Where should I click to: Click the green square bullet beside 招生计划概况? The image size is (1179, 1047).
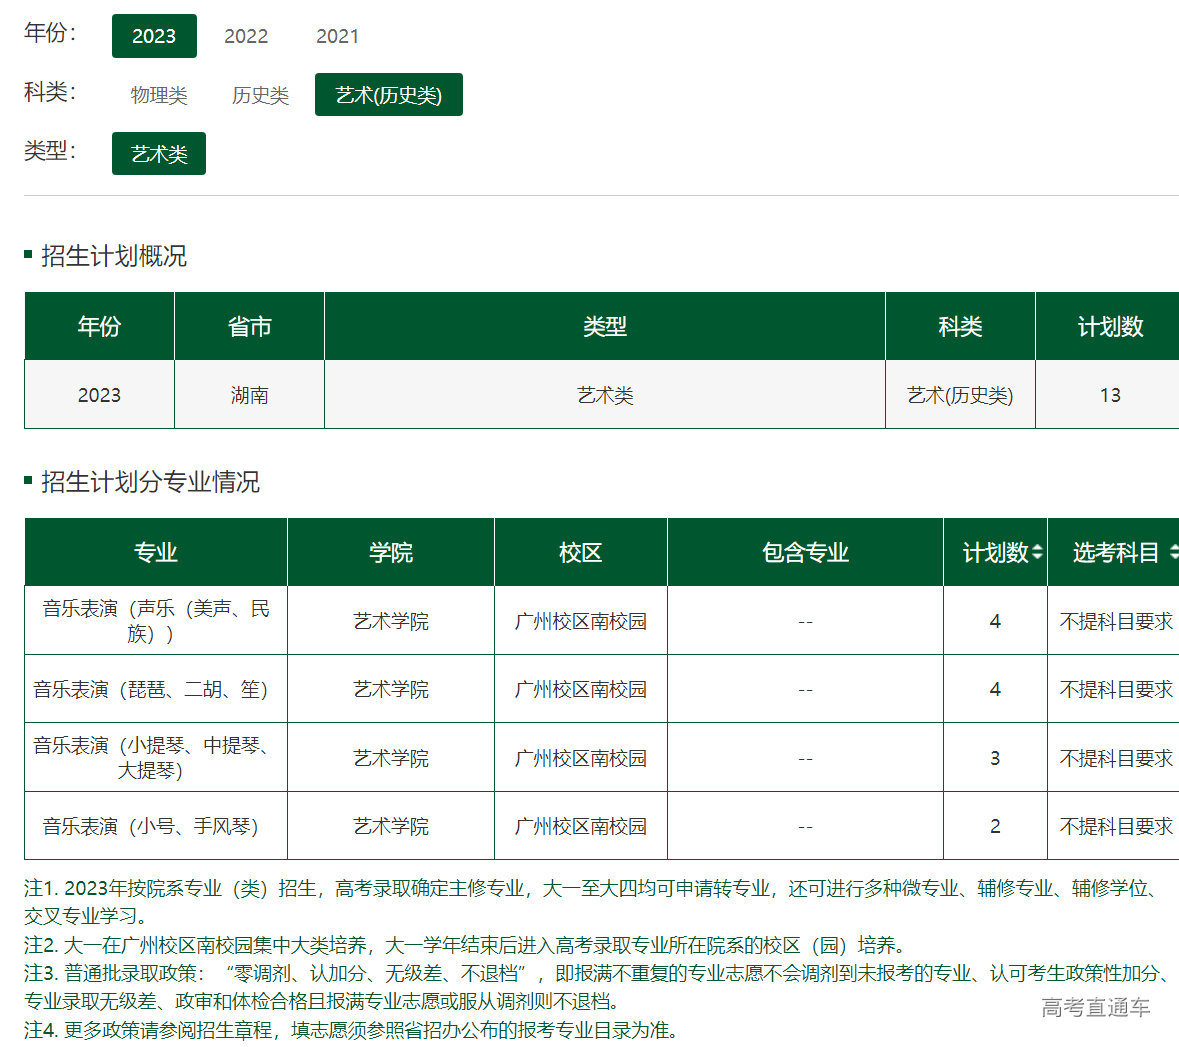27,255
